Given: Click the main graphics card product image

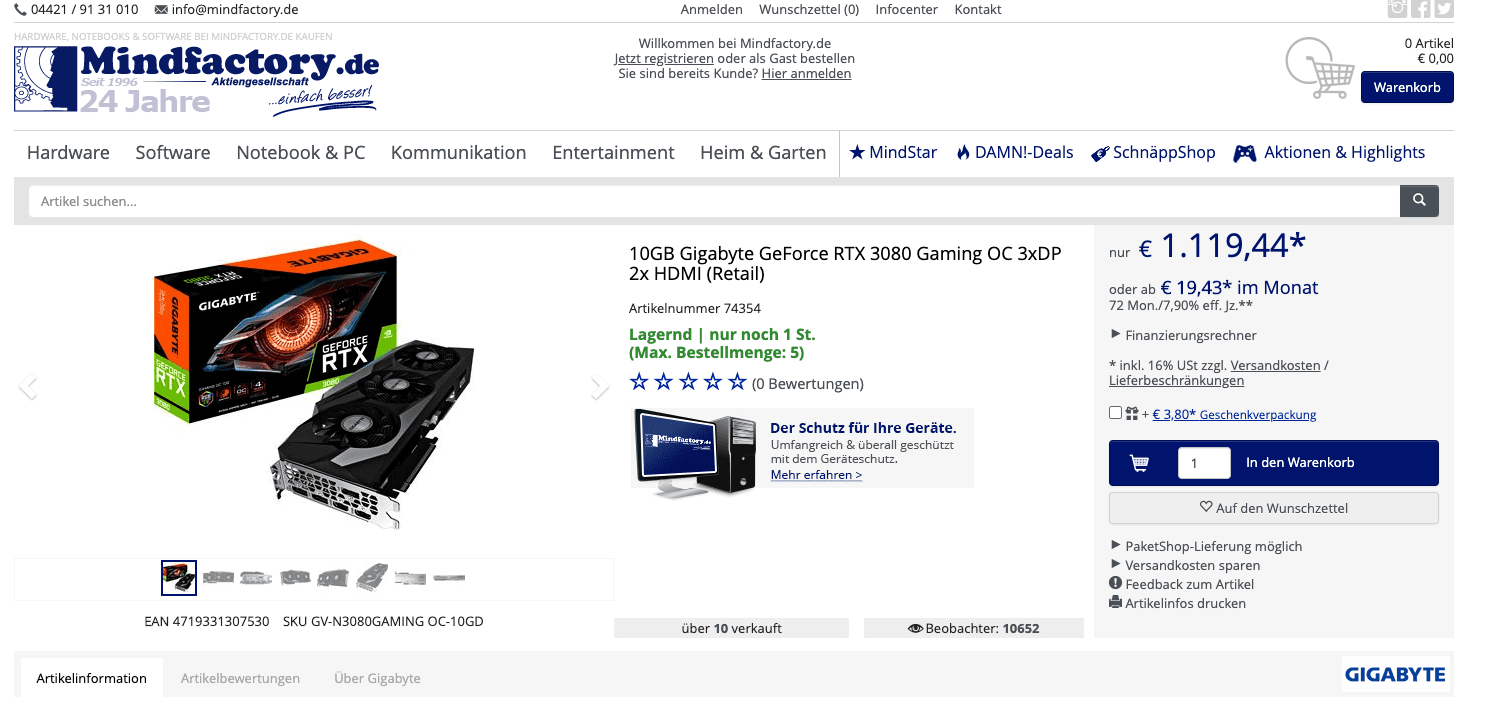Looking at the screenshot, I should coord(314,387).
